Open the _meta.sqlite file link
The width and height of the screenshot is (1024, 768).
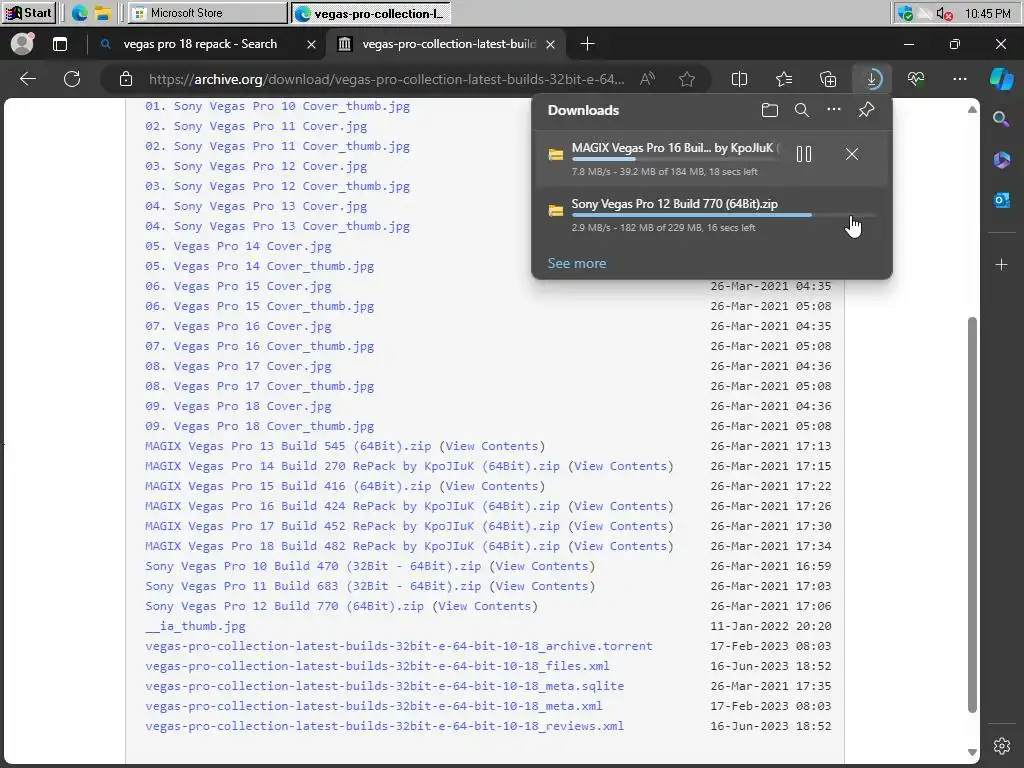[384, 686]
